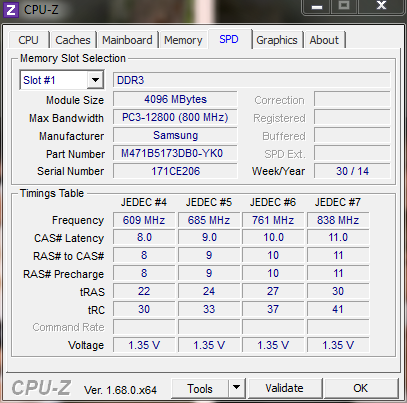Expand the Slot #1 memory slot dropdown
The image size is (407, 403).
click(x=95, y=80)
